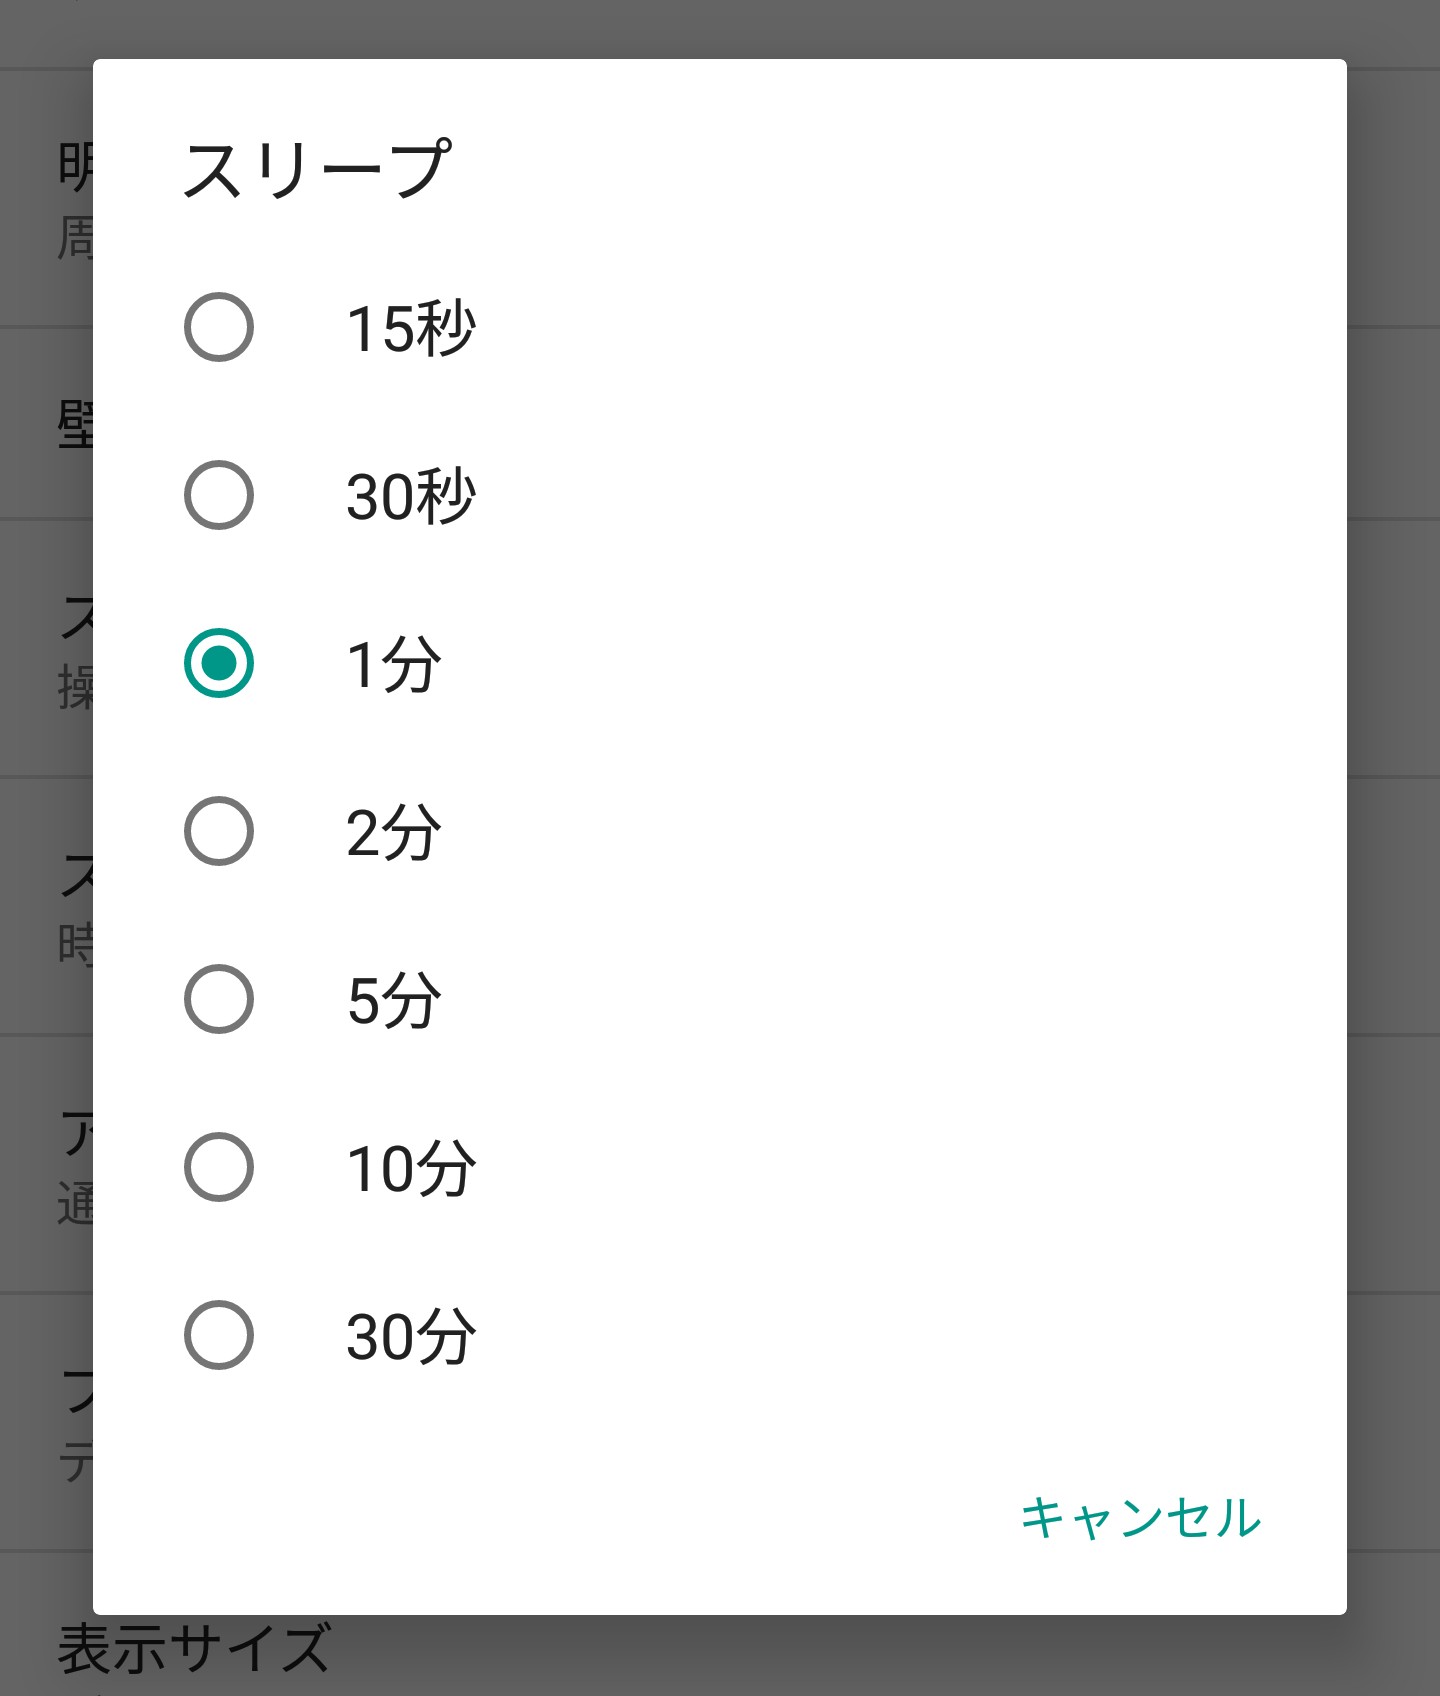Tap the "1分" option text
Viewport: 1440px width, 1696px height.
(393, 664)
